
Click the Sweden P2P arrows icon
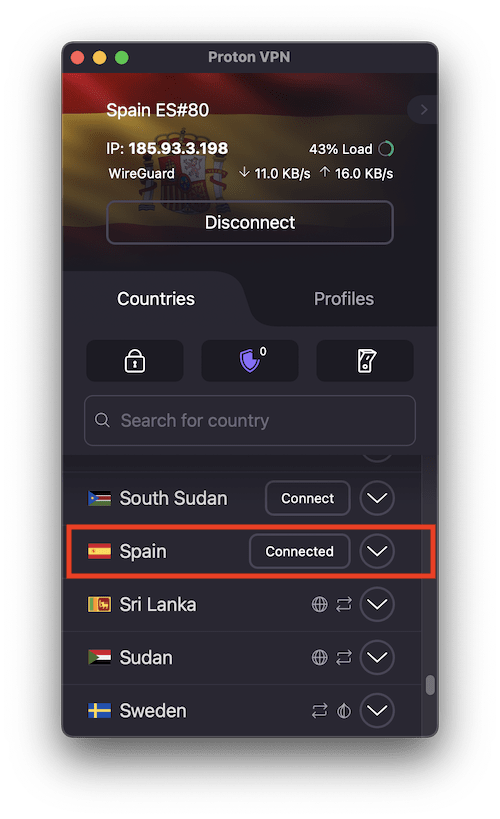(x=319, y=710)
